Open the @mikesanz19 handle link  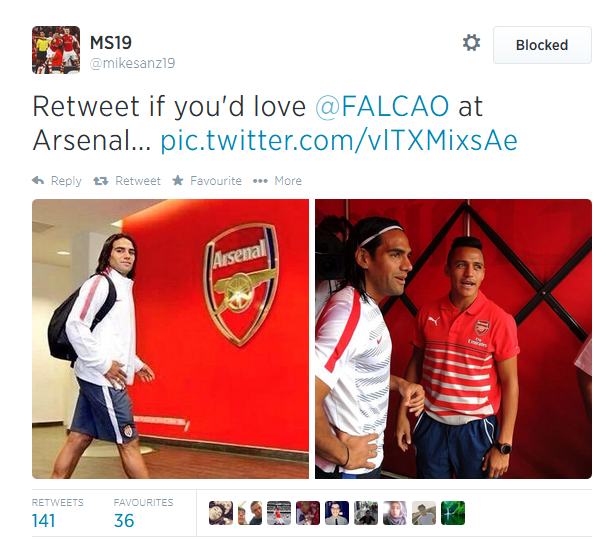click(132, 63)
